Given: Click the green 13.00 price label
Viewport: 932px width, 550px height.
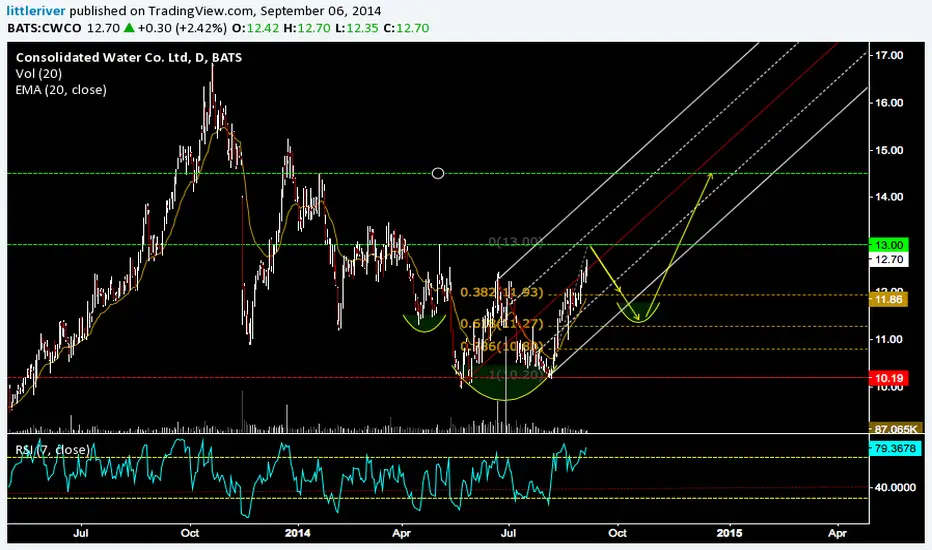Looking at the screenshot, I should [x=889, y=245].
